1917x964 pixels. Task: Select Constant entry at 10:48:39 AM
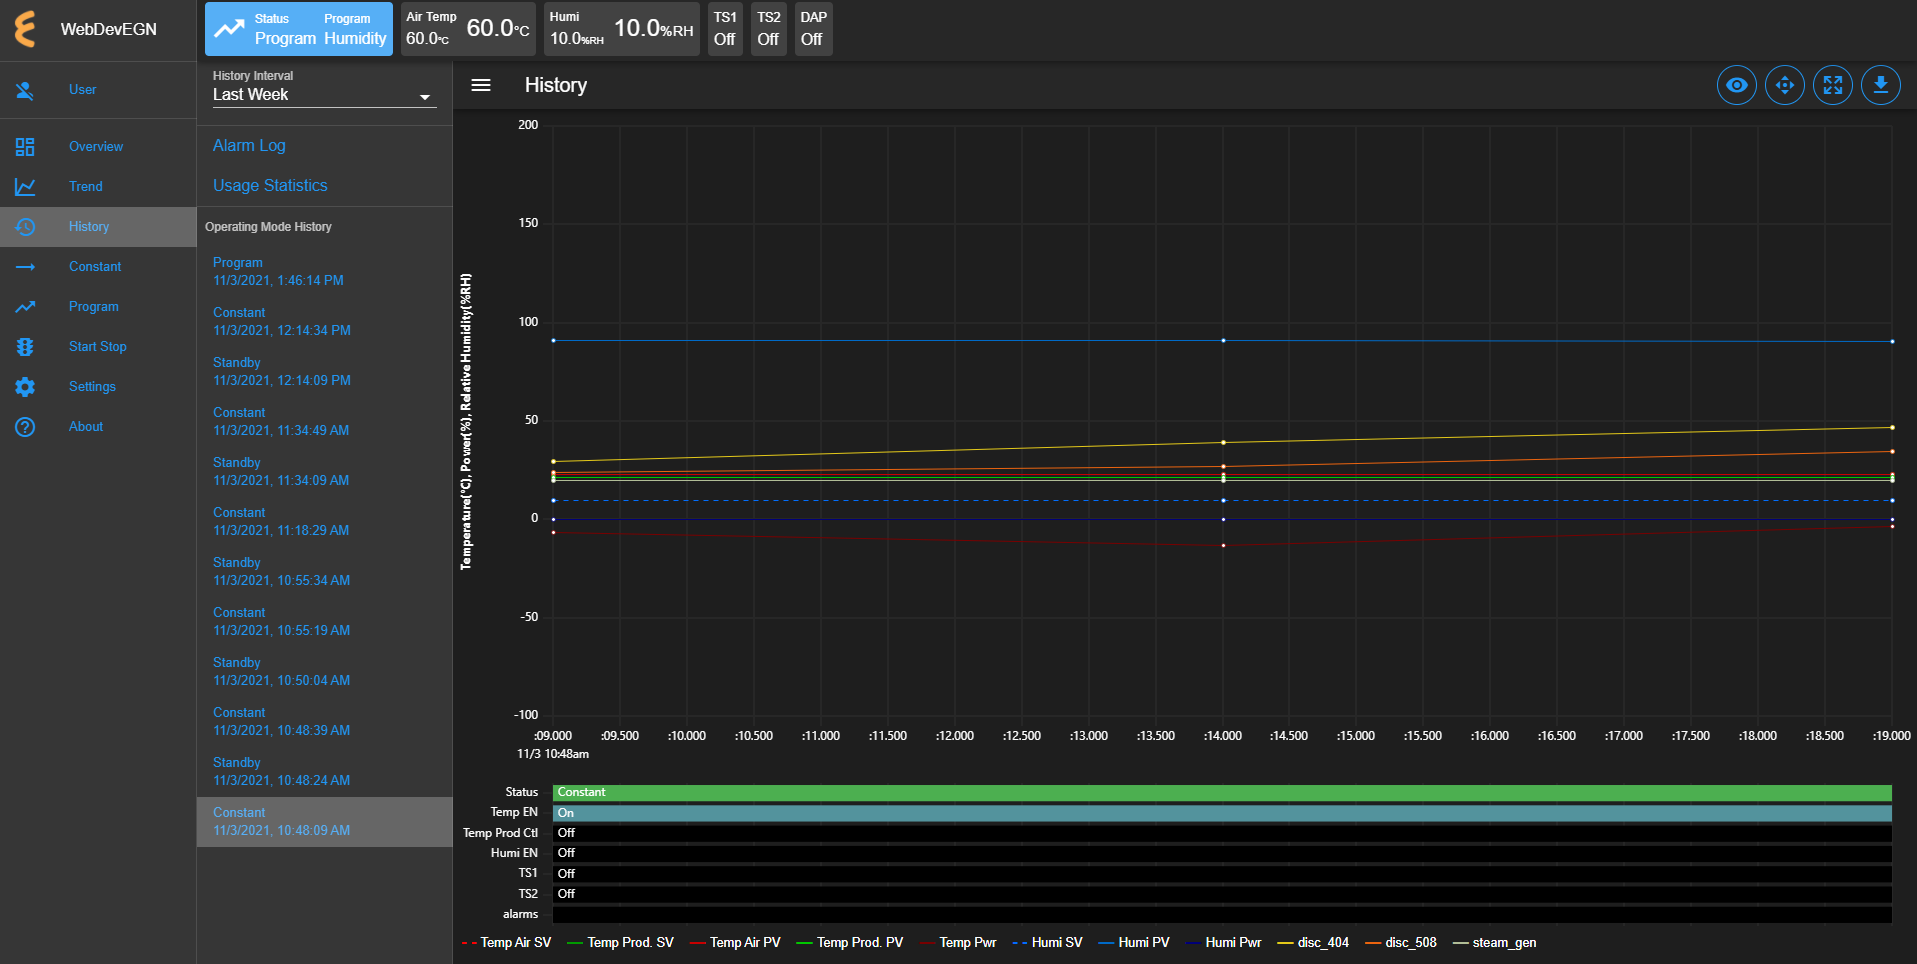[x=324, y=722]
